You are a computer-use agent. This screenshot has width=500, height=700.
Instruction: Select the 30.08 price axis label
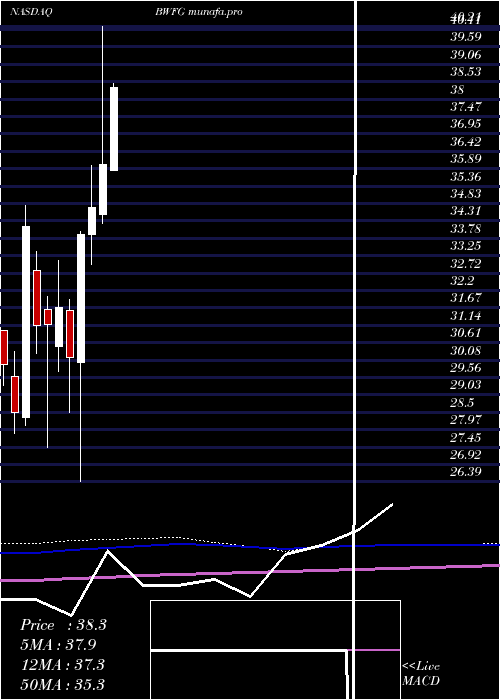pos(465,351)
